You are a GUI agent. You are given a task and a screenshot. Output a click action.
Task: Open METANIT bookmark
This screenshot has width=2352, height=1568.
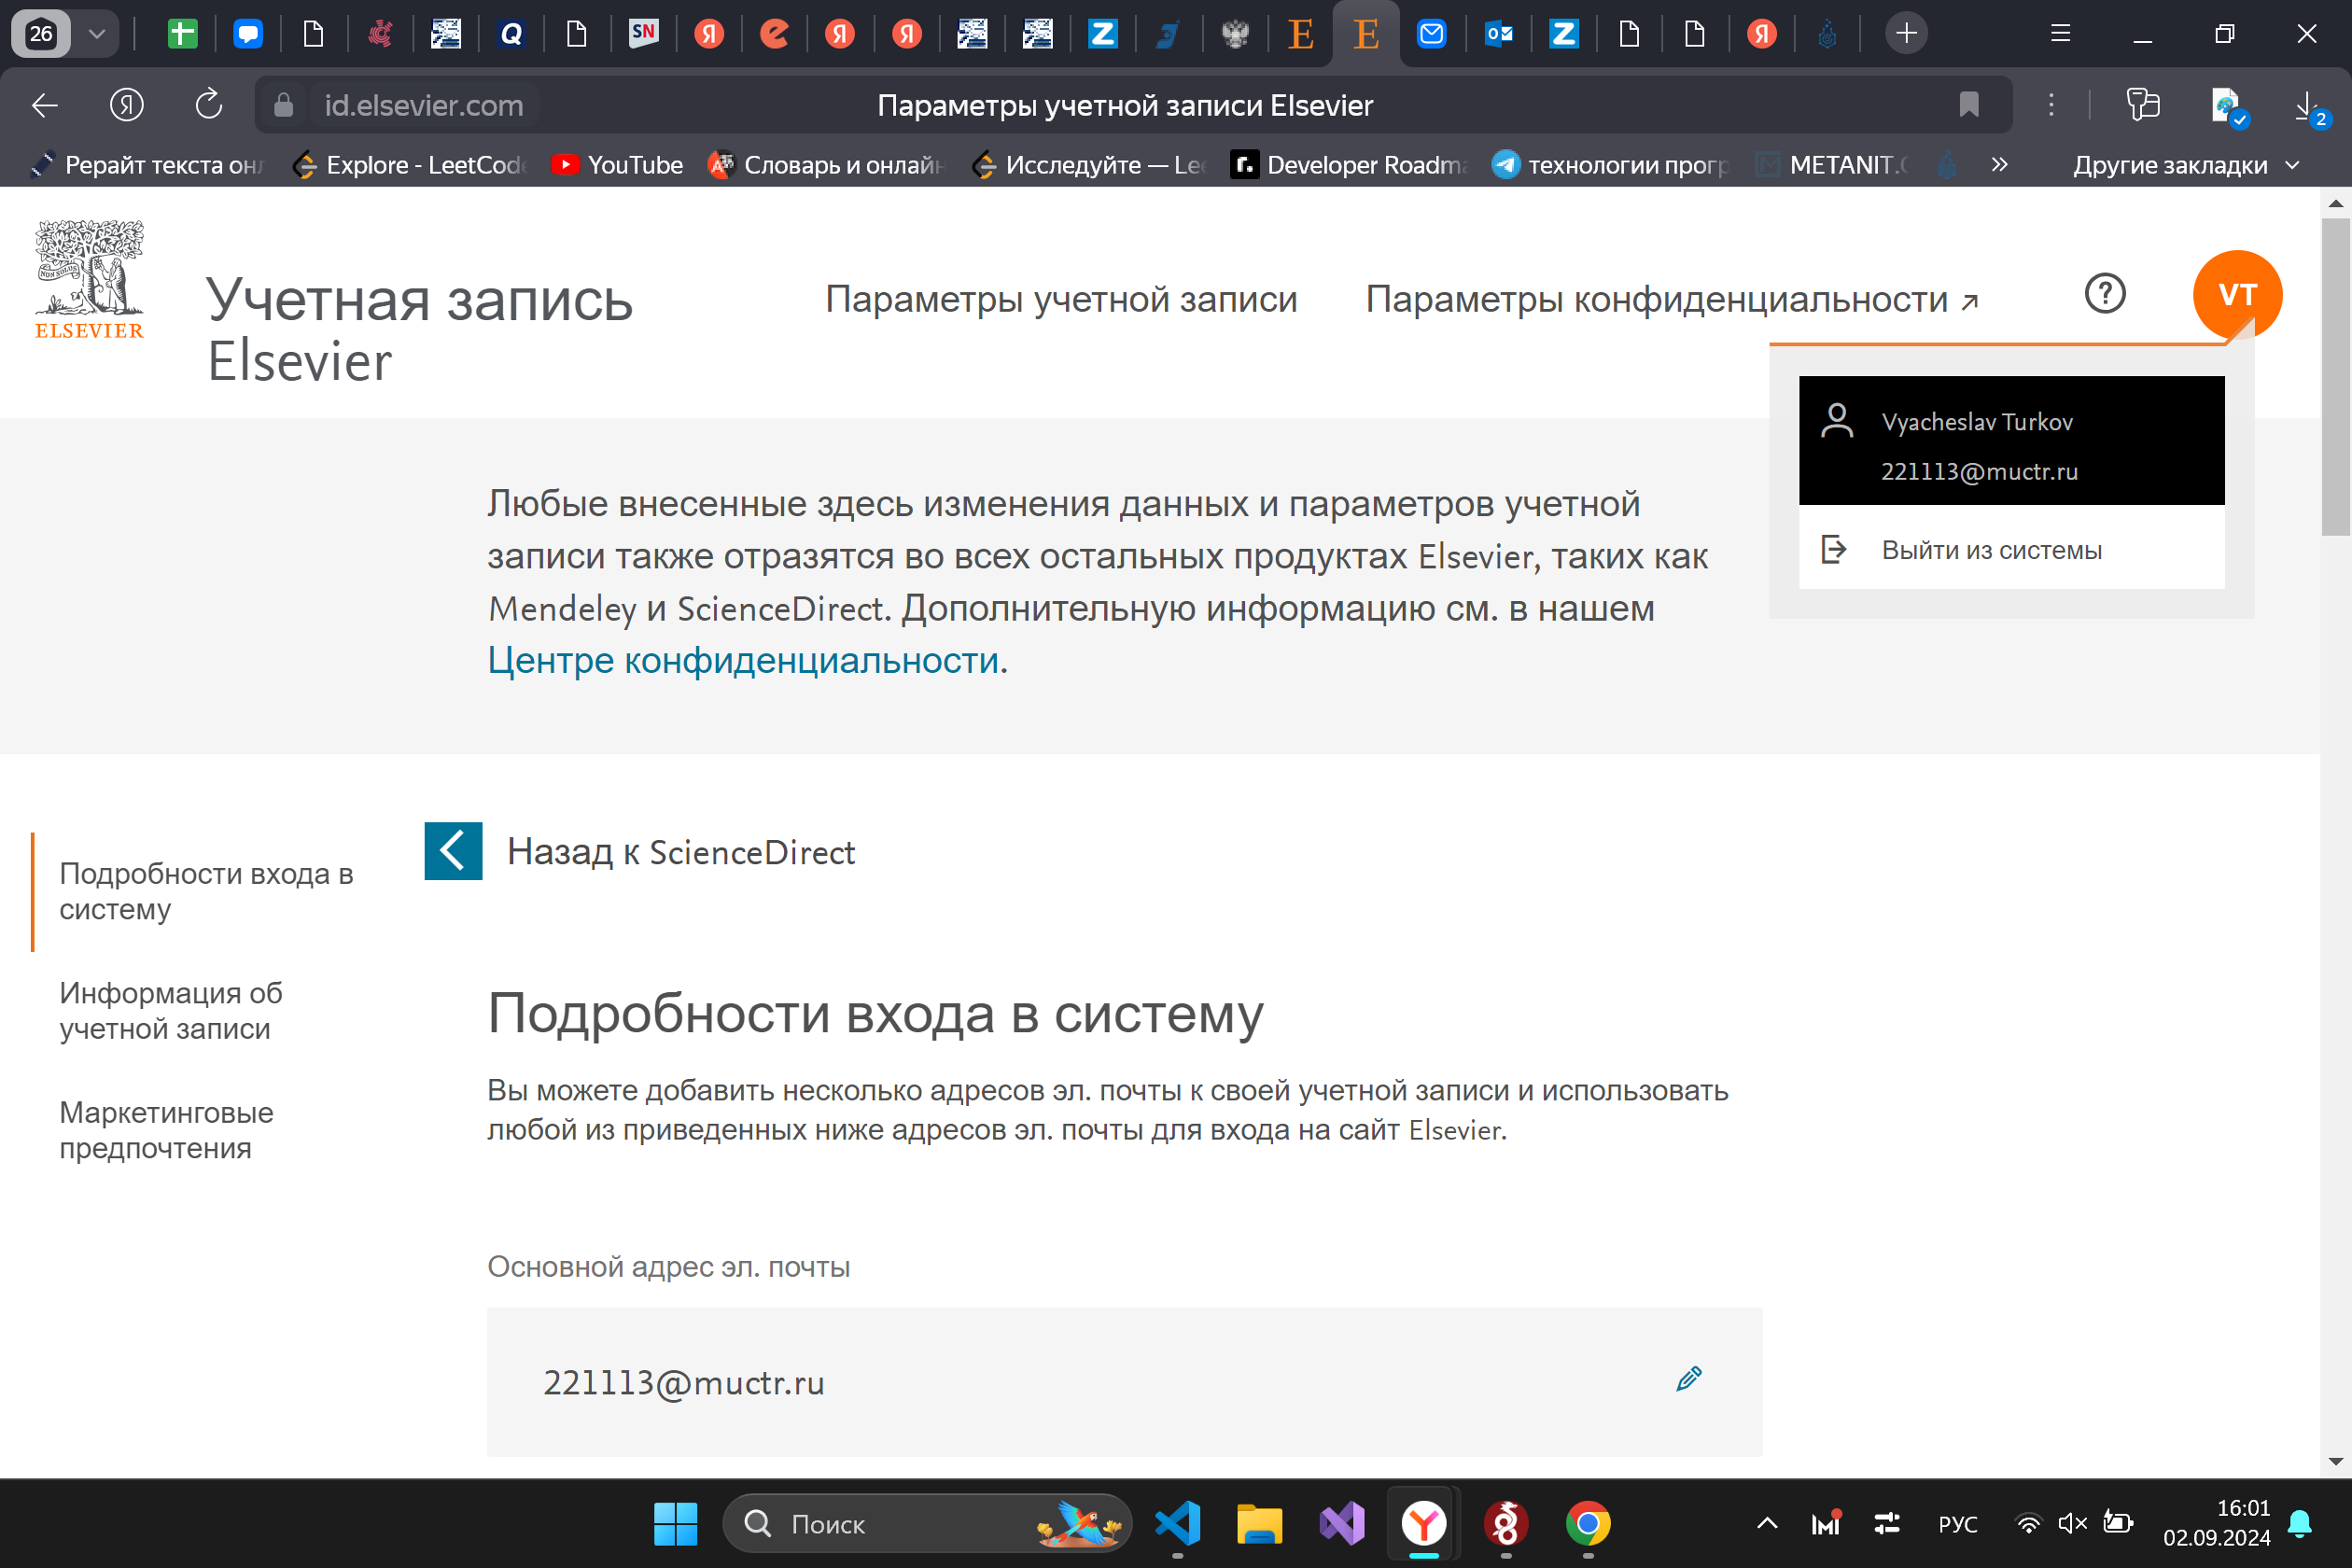[1834, 164]
